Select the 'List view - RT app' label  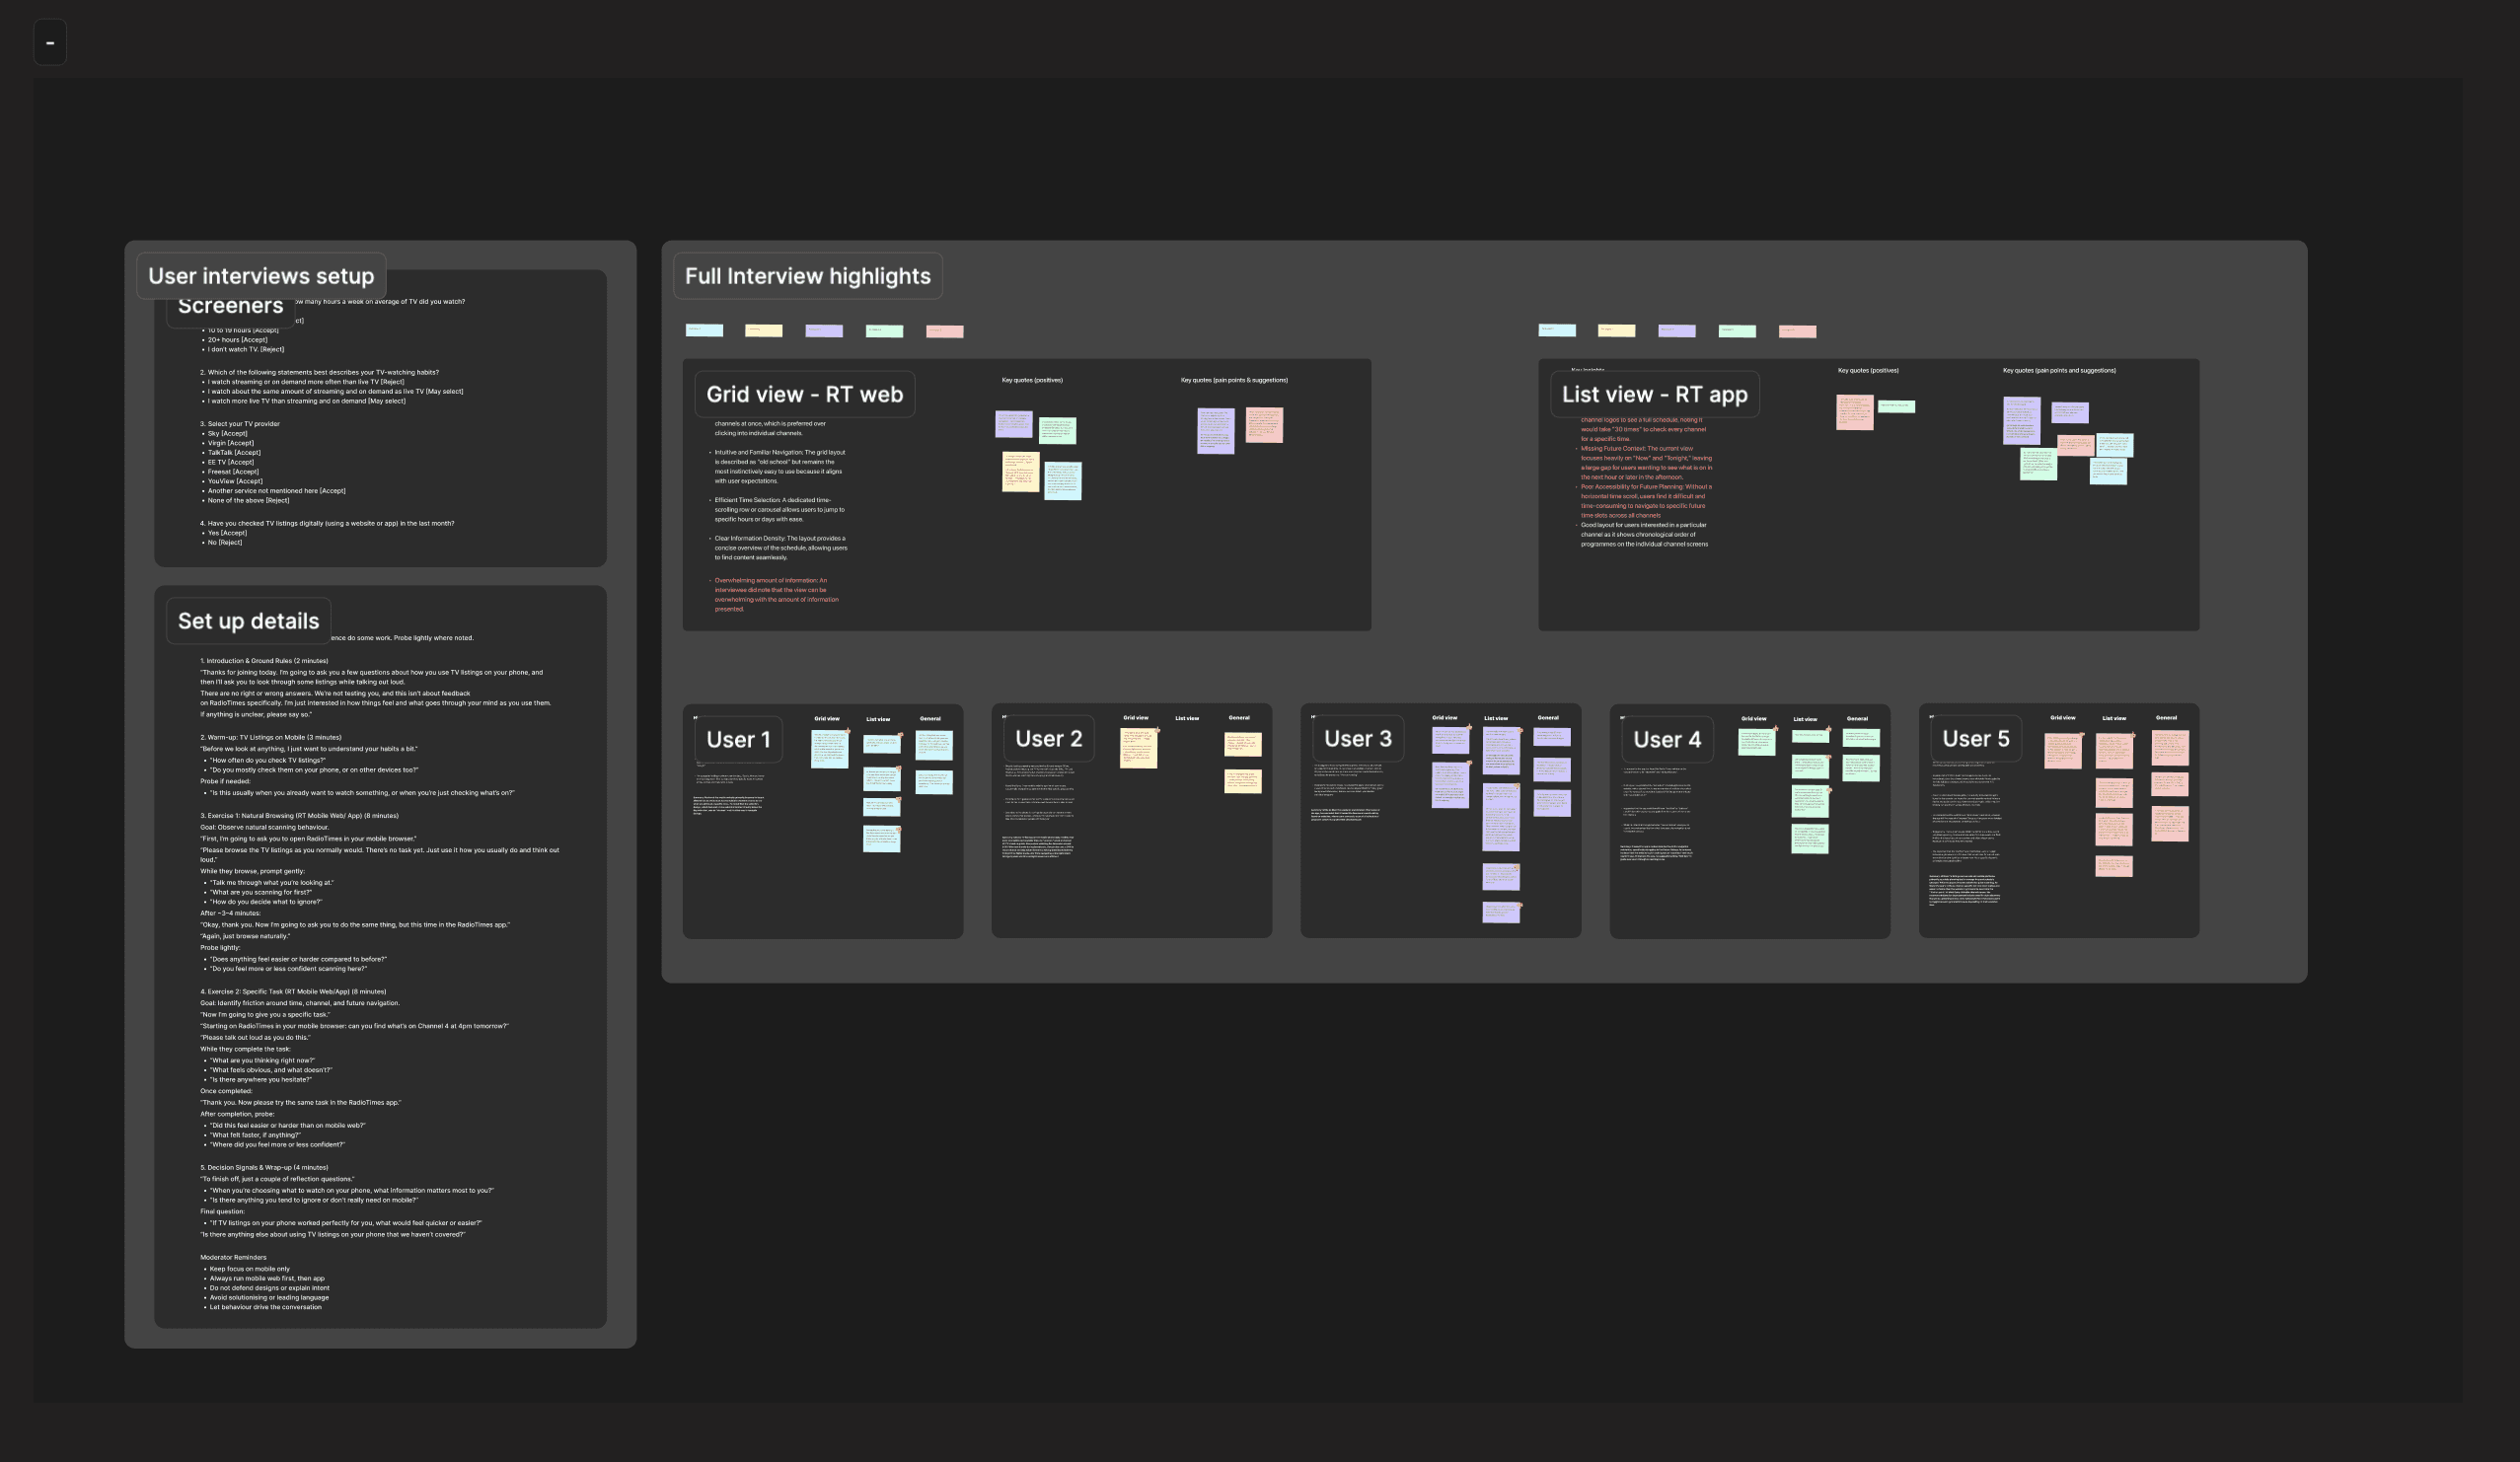(1654, 394)
